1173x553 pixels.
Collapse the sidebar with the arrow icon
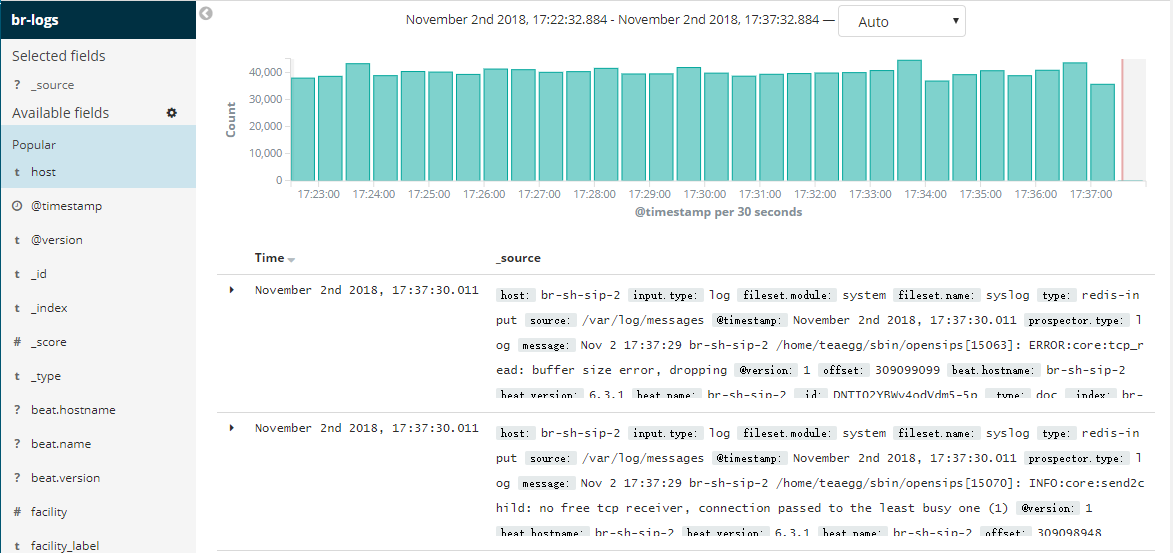pos(206,13)
